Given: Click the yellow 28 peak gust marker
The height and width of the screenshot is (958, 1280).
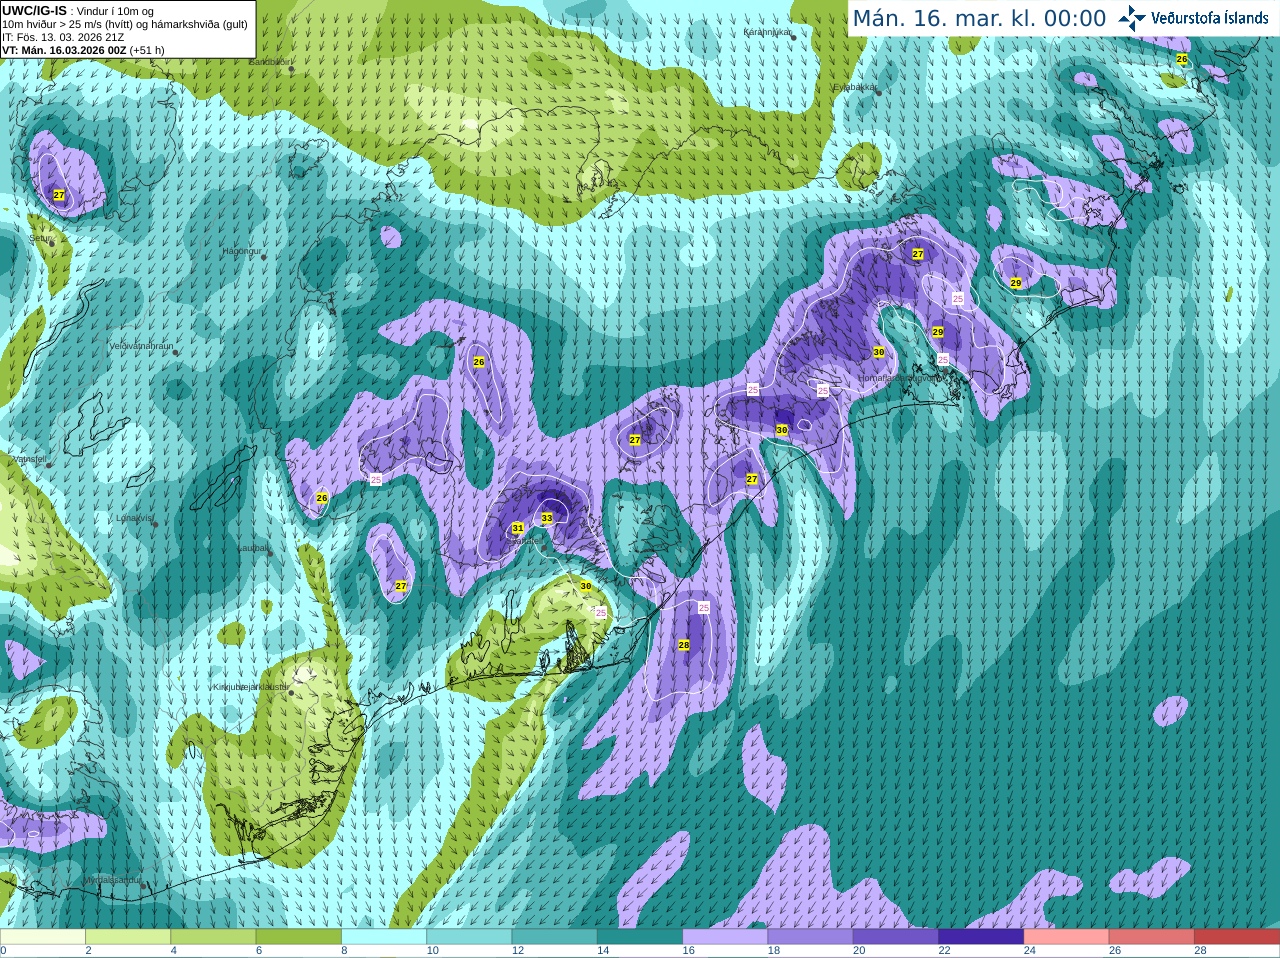Looking at the screenshot, I should click(x=684, y=645).
